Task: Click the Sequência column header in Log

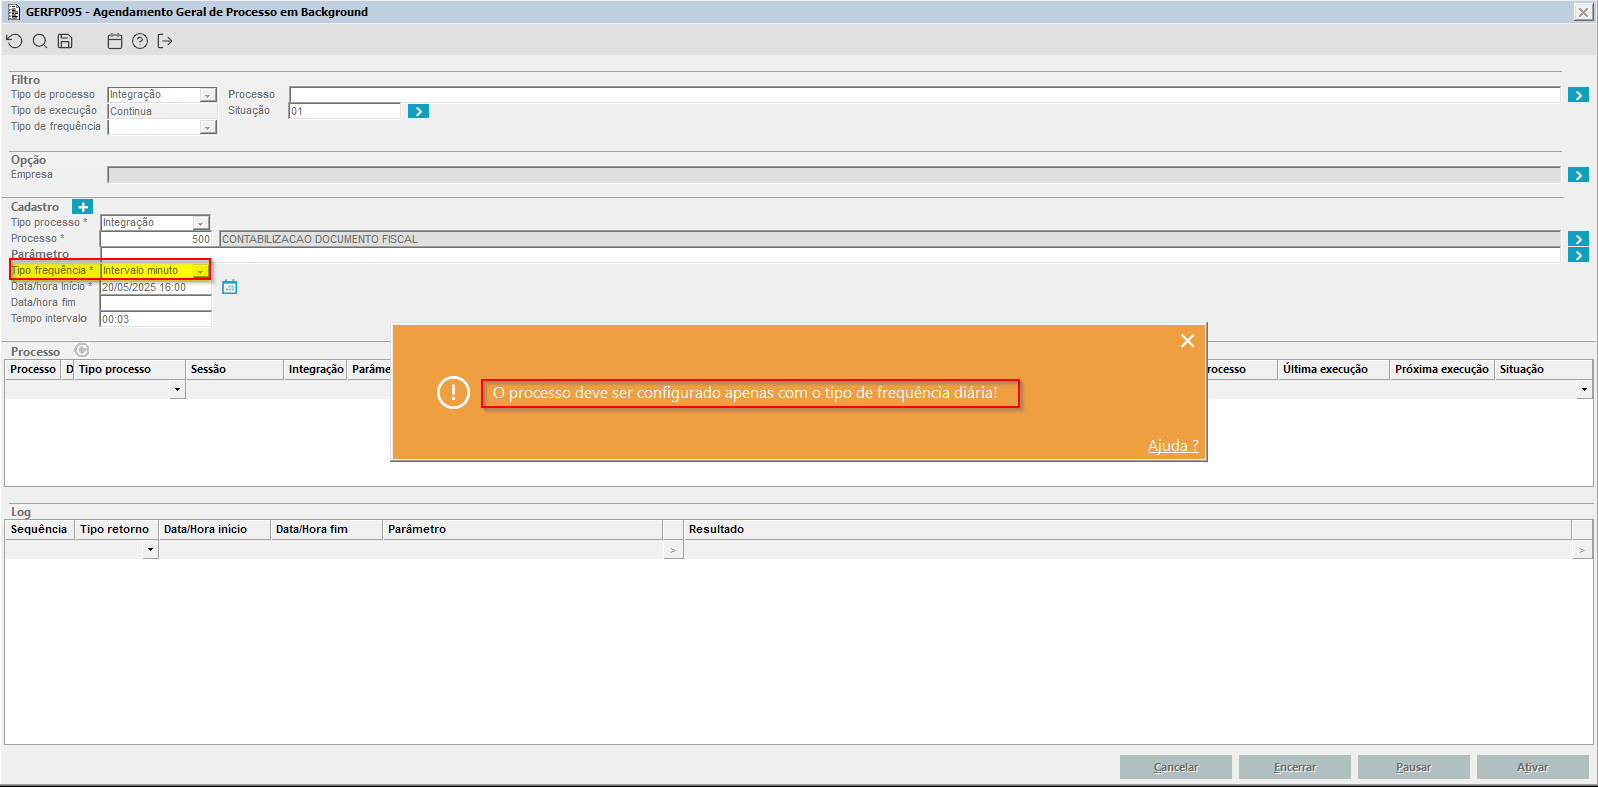Action: (39, 530)
